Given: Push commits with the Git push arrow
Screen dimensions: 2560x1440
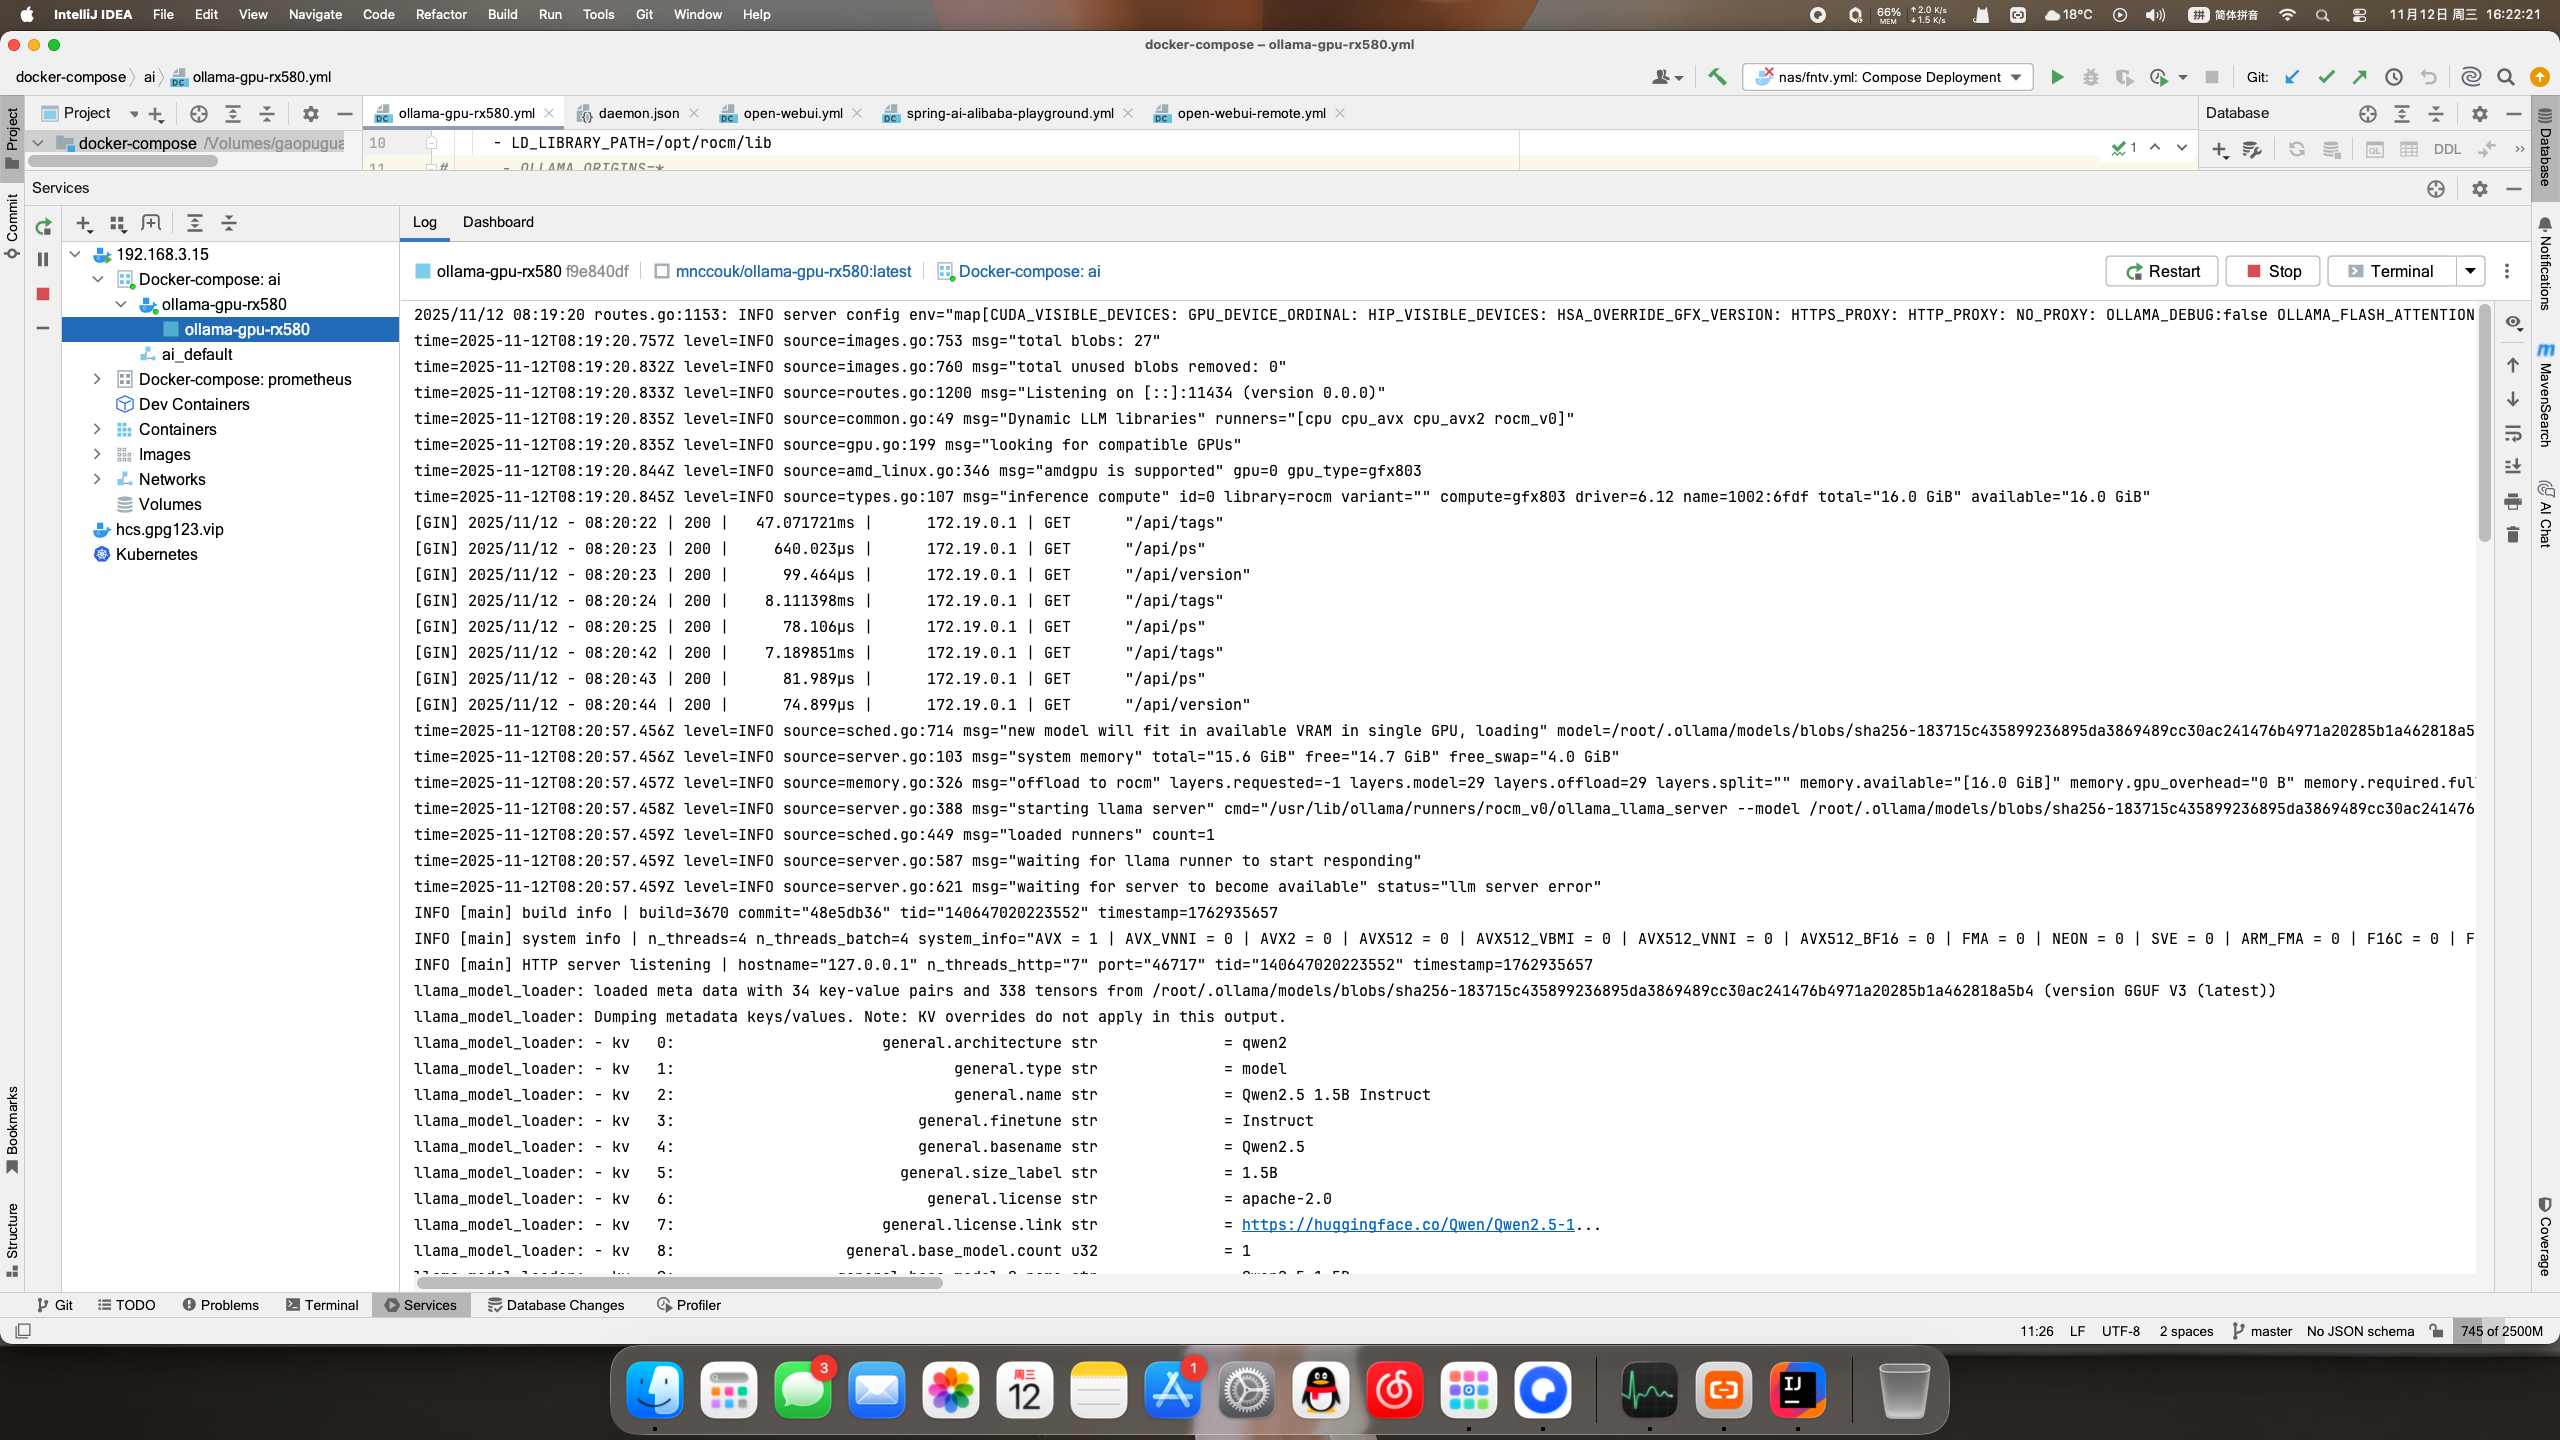Looking at the screenshot, I should (x=2358, y=77).
